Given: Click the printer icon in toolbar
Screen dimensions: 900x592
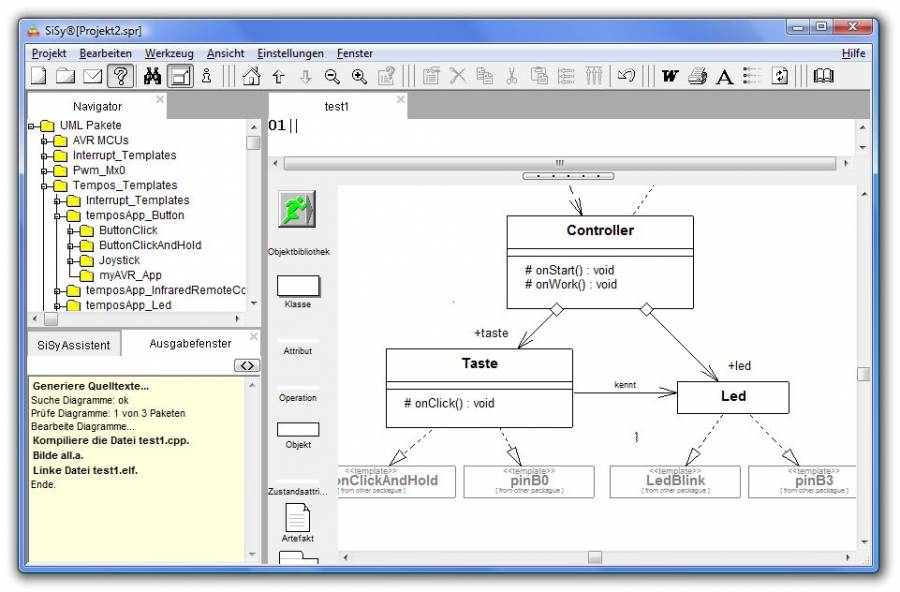Looking at the screenshot, I should coord(698,76).
